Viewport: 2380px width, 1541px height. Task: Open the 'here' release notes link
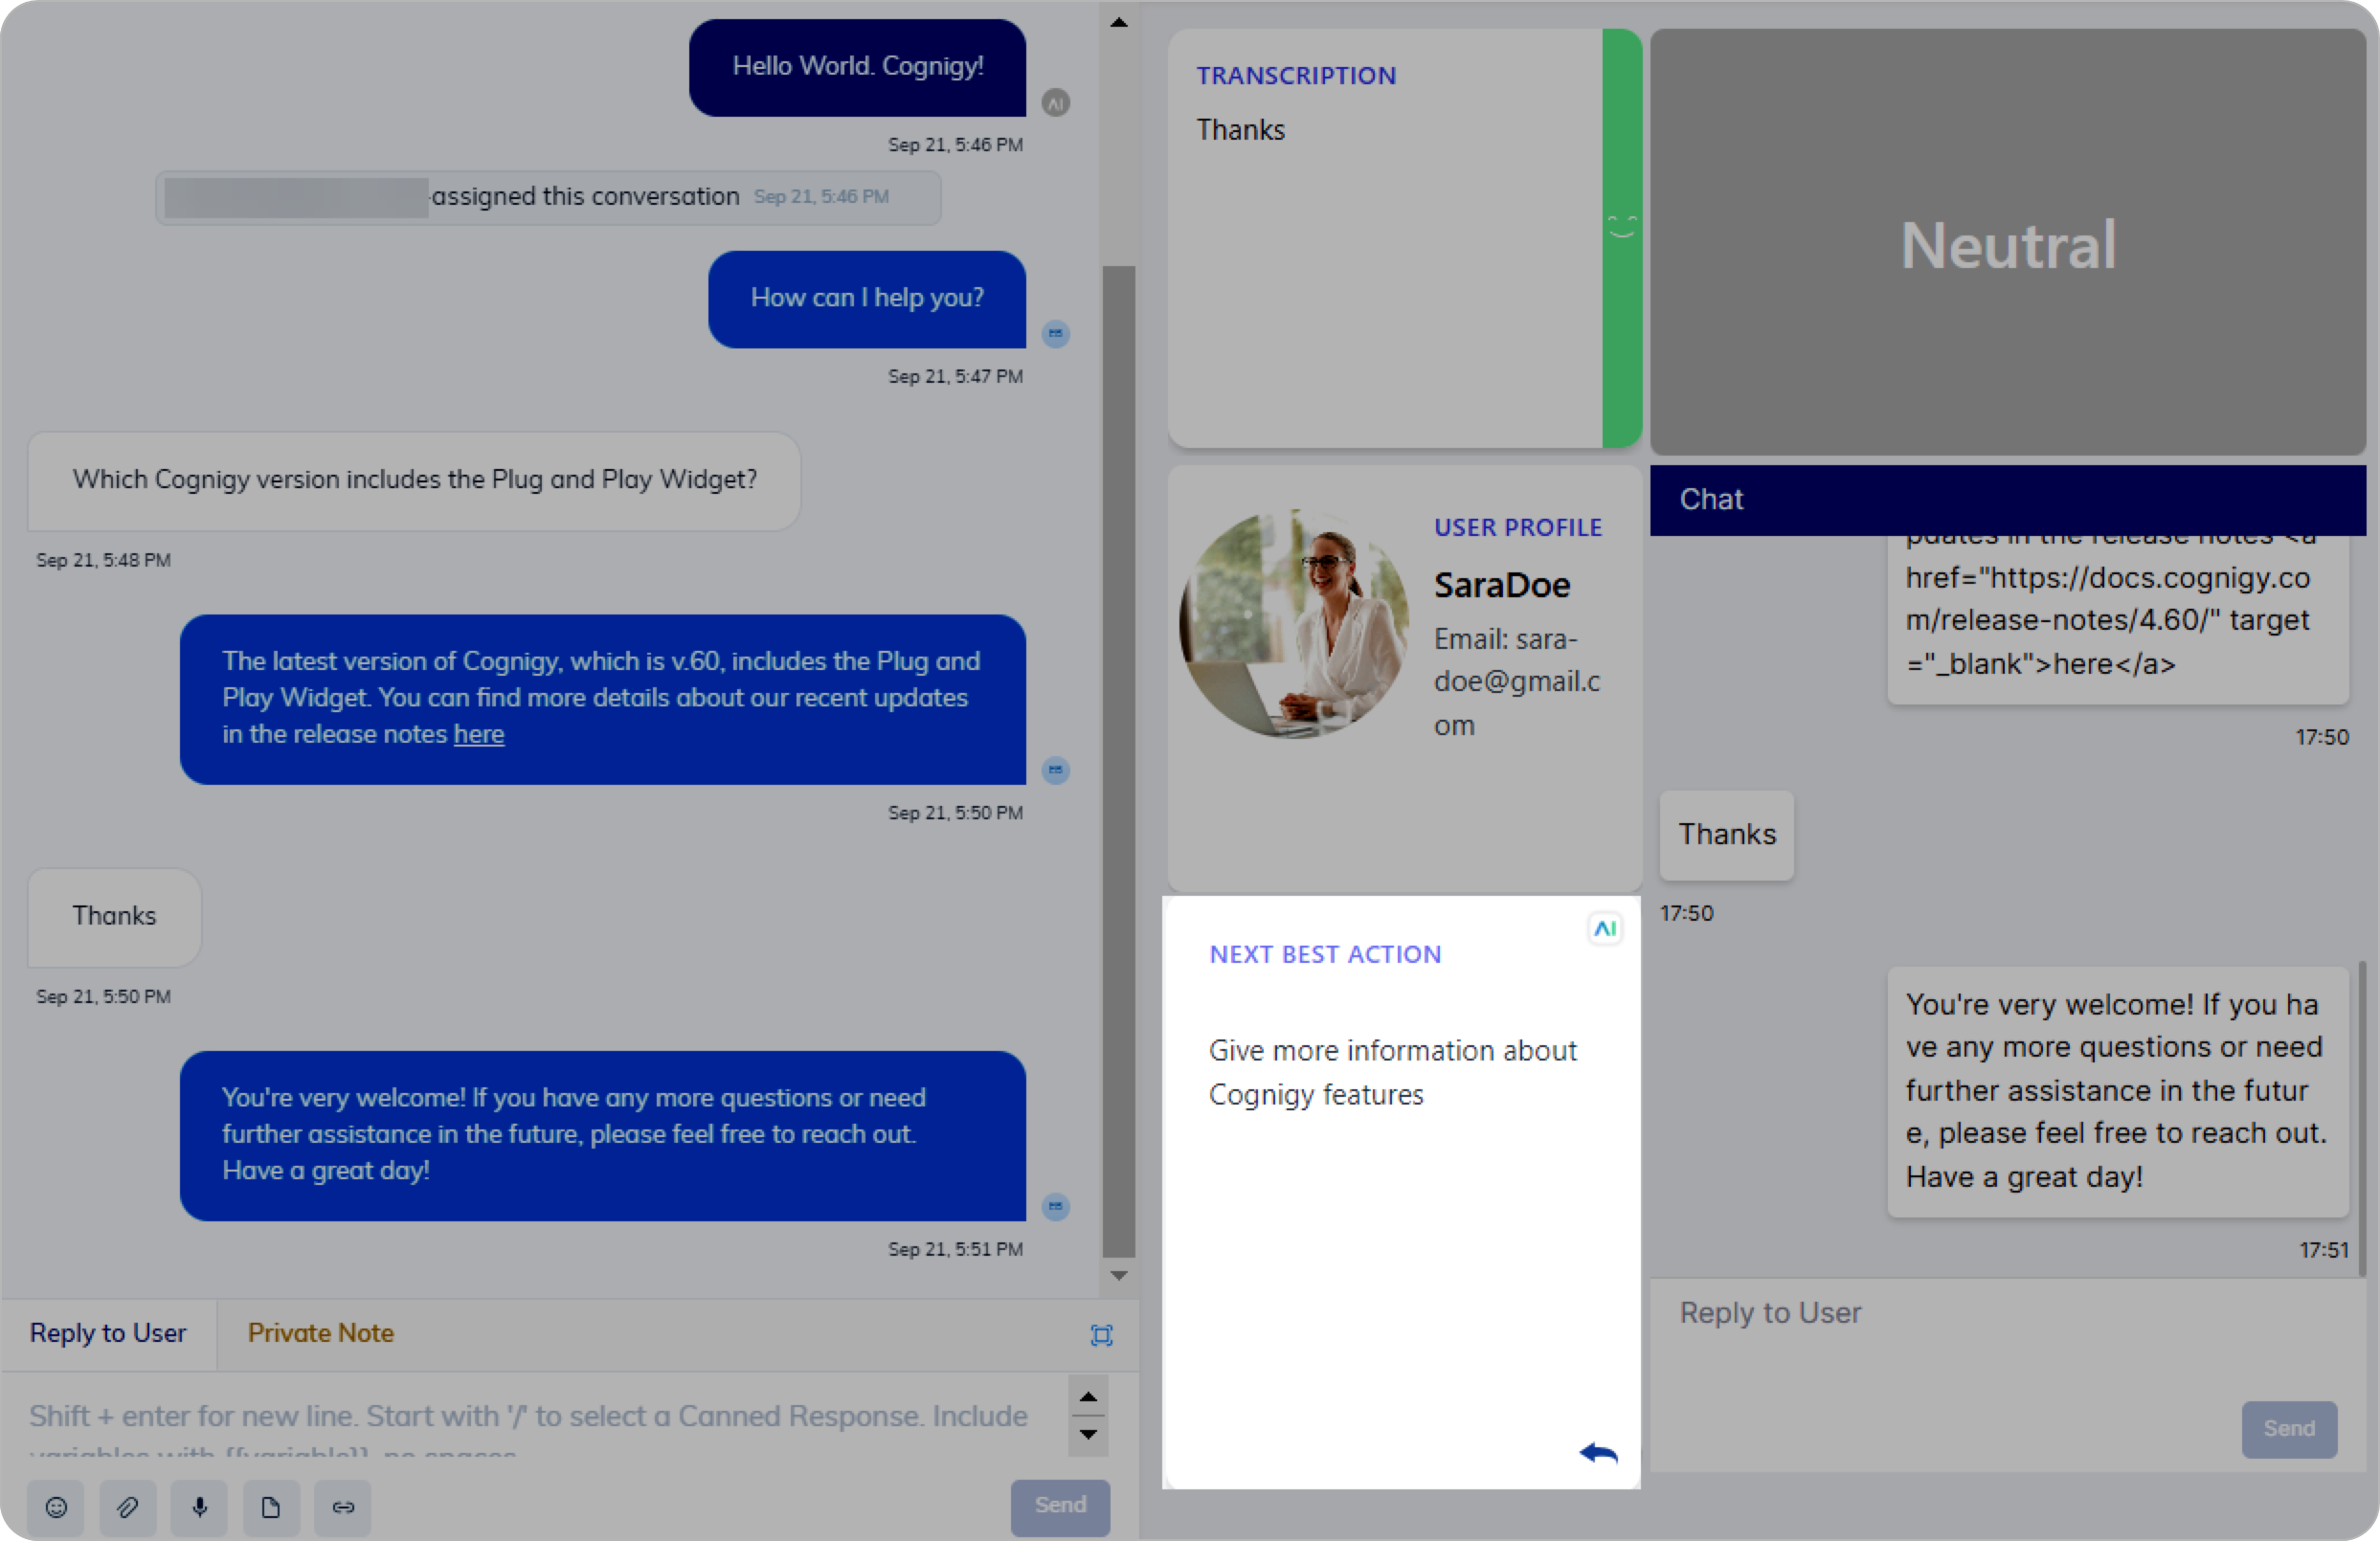pos(478,734)
